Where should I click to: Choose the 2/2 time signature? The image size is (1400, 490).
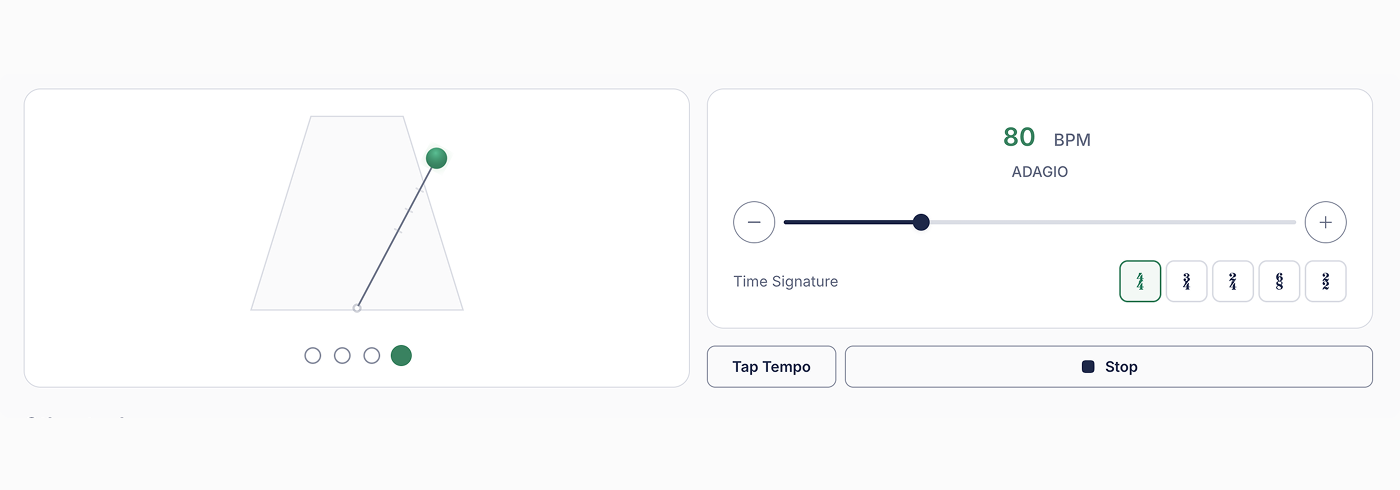tap(1325, 281)
